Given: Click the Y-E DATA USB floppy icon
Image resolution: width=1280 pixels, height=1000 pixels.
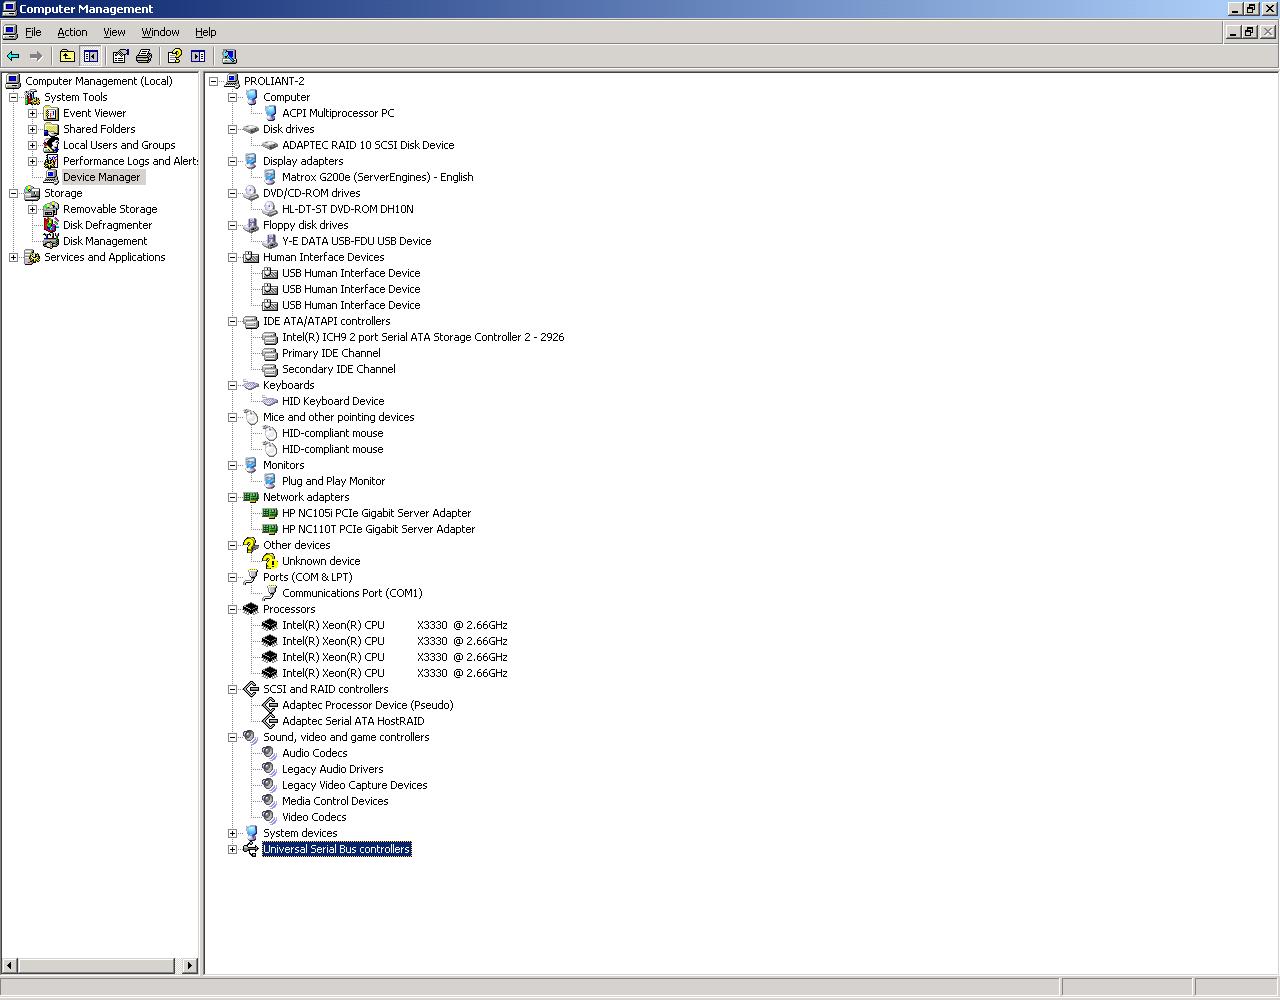Looking at the screenshot, I should pyautogui.click(x=270, y=241).
